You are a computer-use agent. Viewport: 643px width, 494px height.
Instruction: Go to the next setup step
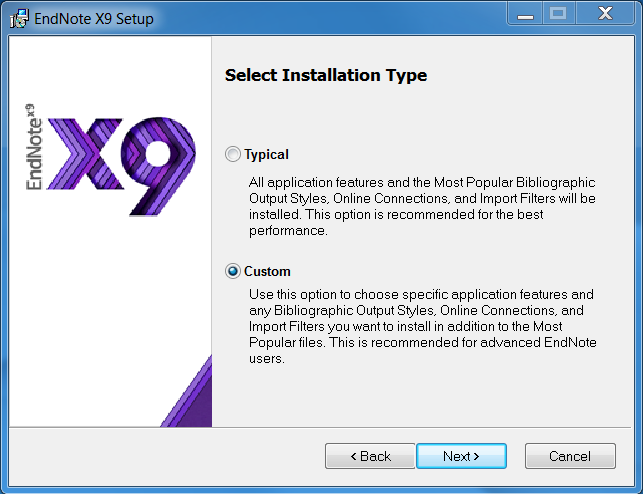pyautogui.click(x=461, y=456)
